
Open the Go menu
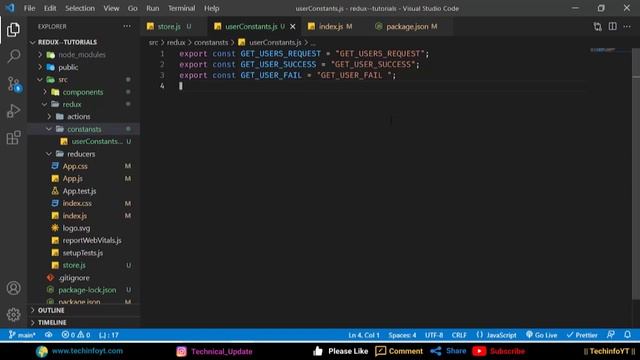[132, 8]
